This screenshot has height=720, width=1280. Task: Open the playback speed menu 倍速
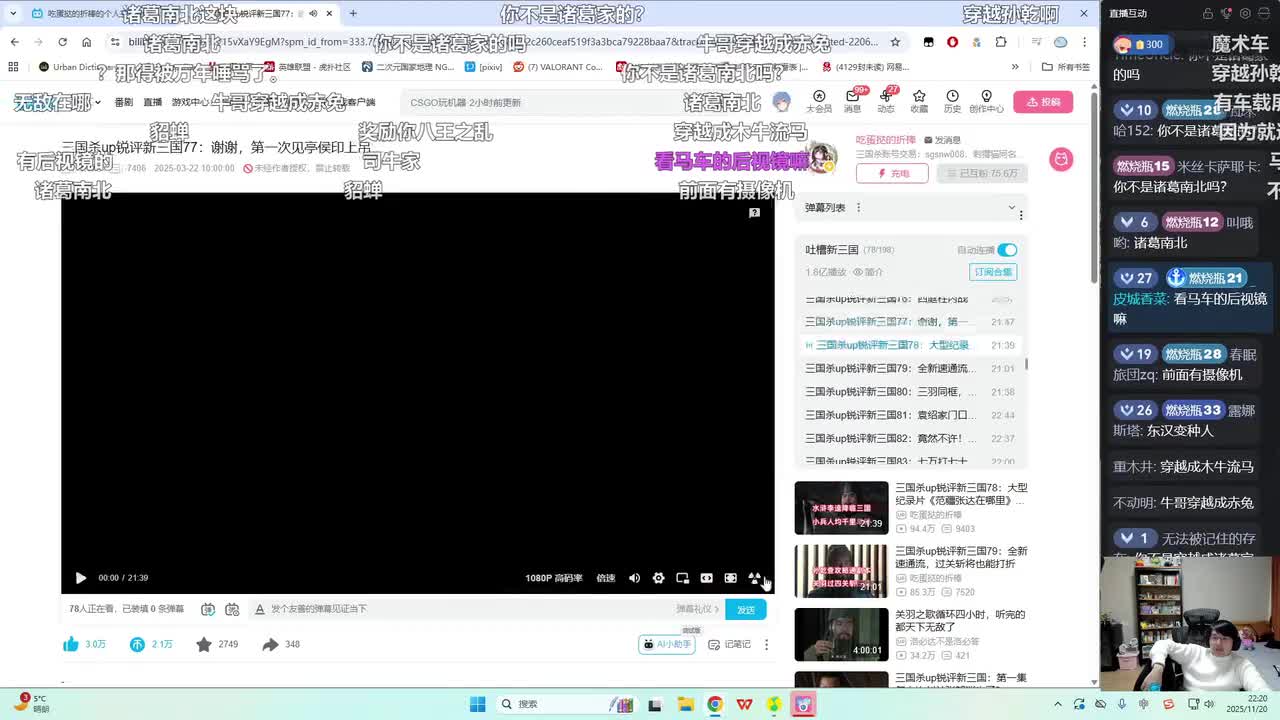(606, 578)
